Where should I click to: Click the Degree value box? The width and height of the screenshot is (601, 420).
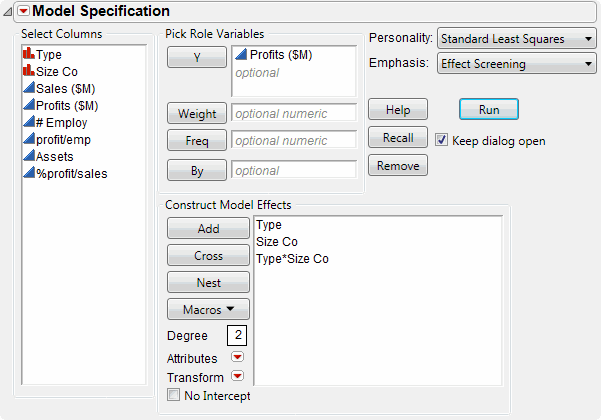pyautogui.click(x=238, y=336)
